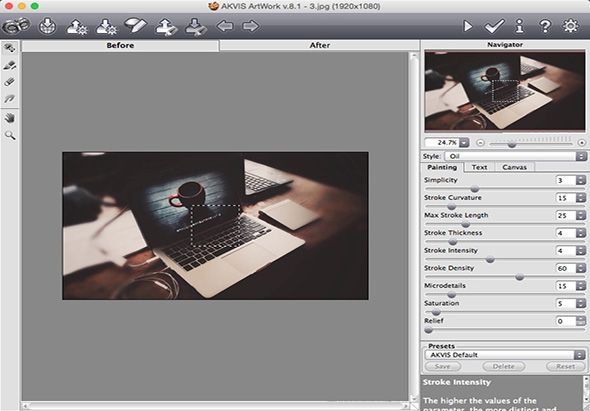Screen dimensions: 590x411
Task: Click the image area vertical scrollbar
Action: click(x=414, y=227)
